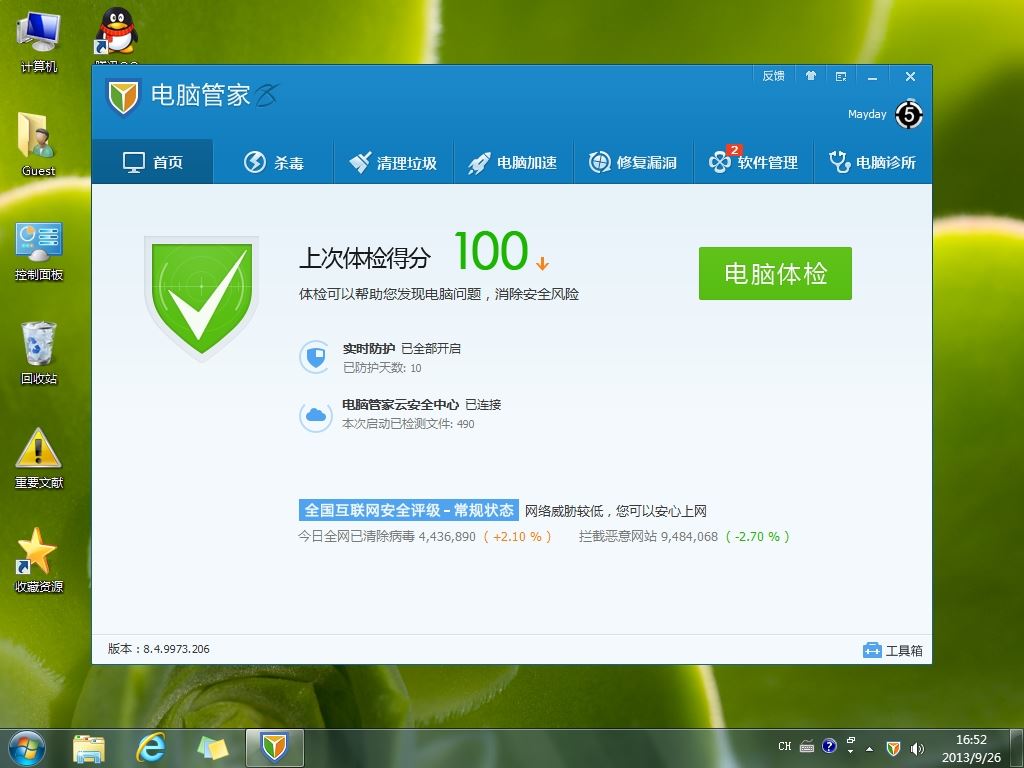Click the Mayday account name
This screenshot has height=768, width=1024.
pyautogui.click(x=867, y=114)
